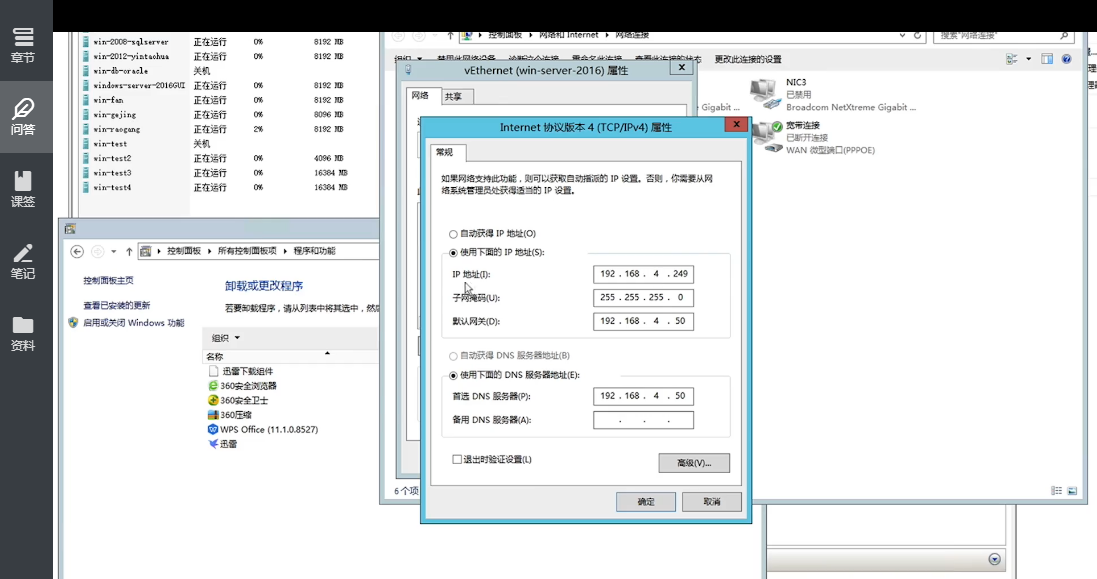The image size is (1097, 579).
Task: Refresh the network connections address bar
Action: point(917,35)
